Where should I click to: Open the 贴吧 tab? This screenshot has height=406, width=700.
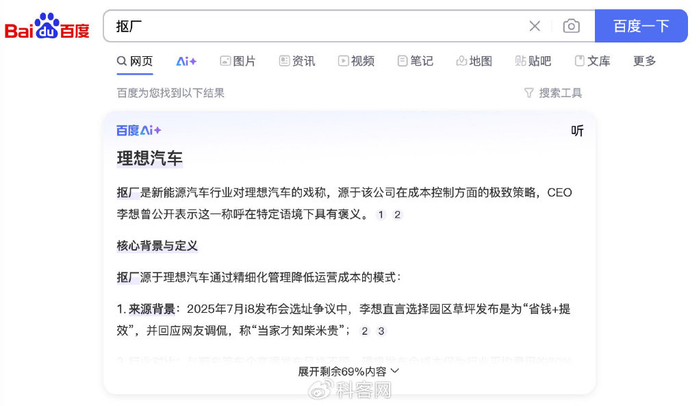click(x=533, y=61)
